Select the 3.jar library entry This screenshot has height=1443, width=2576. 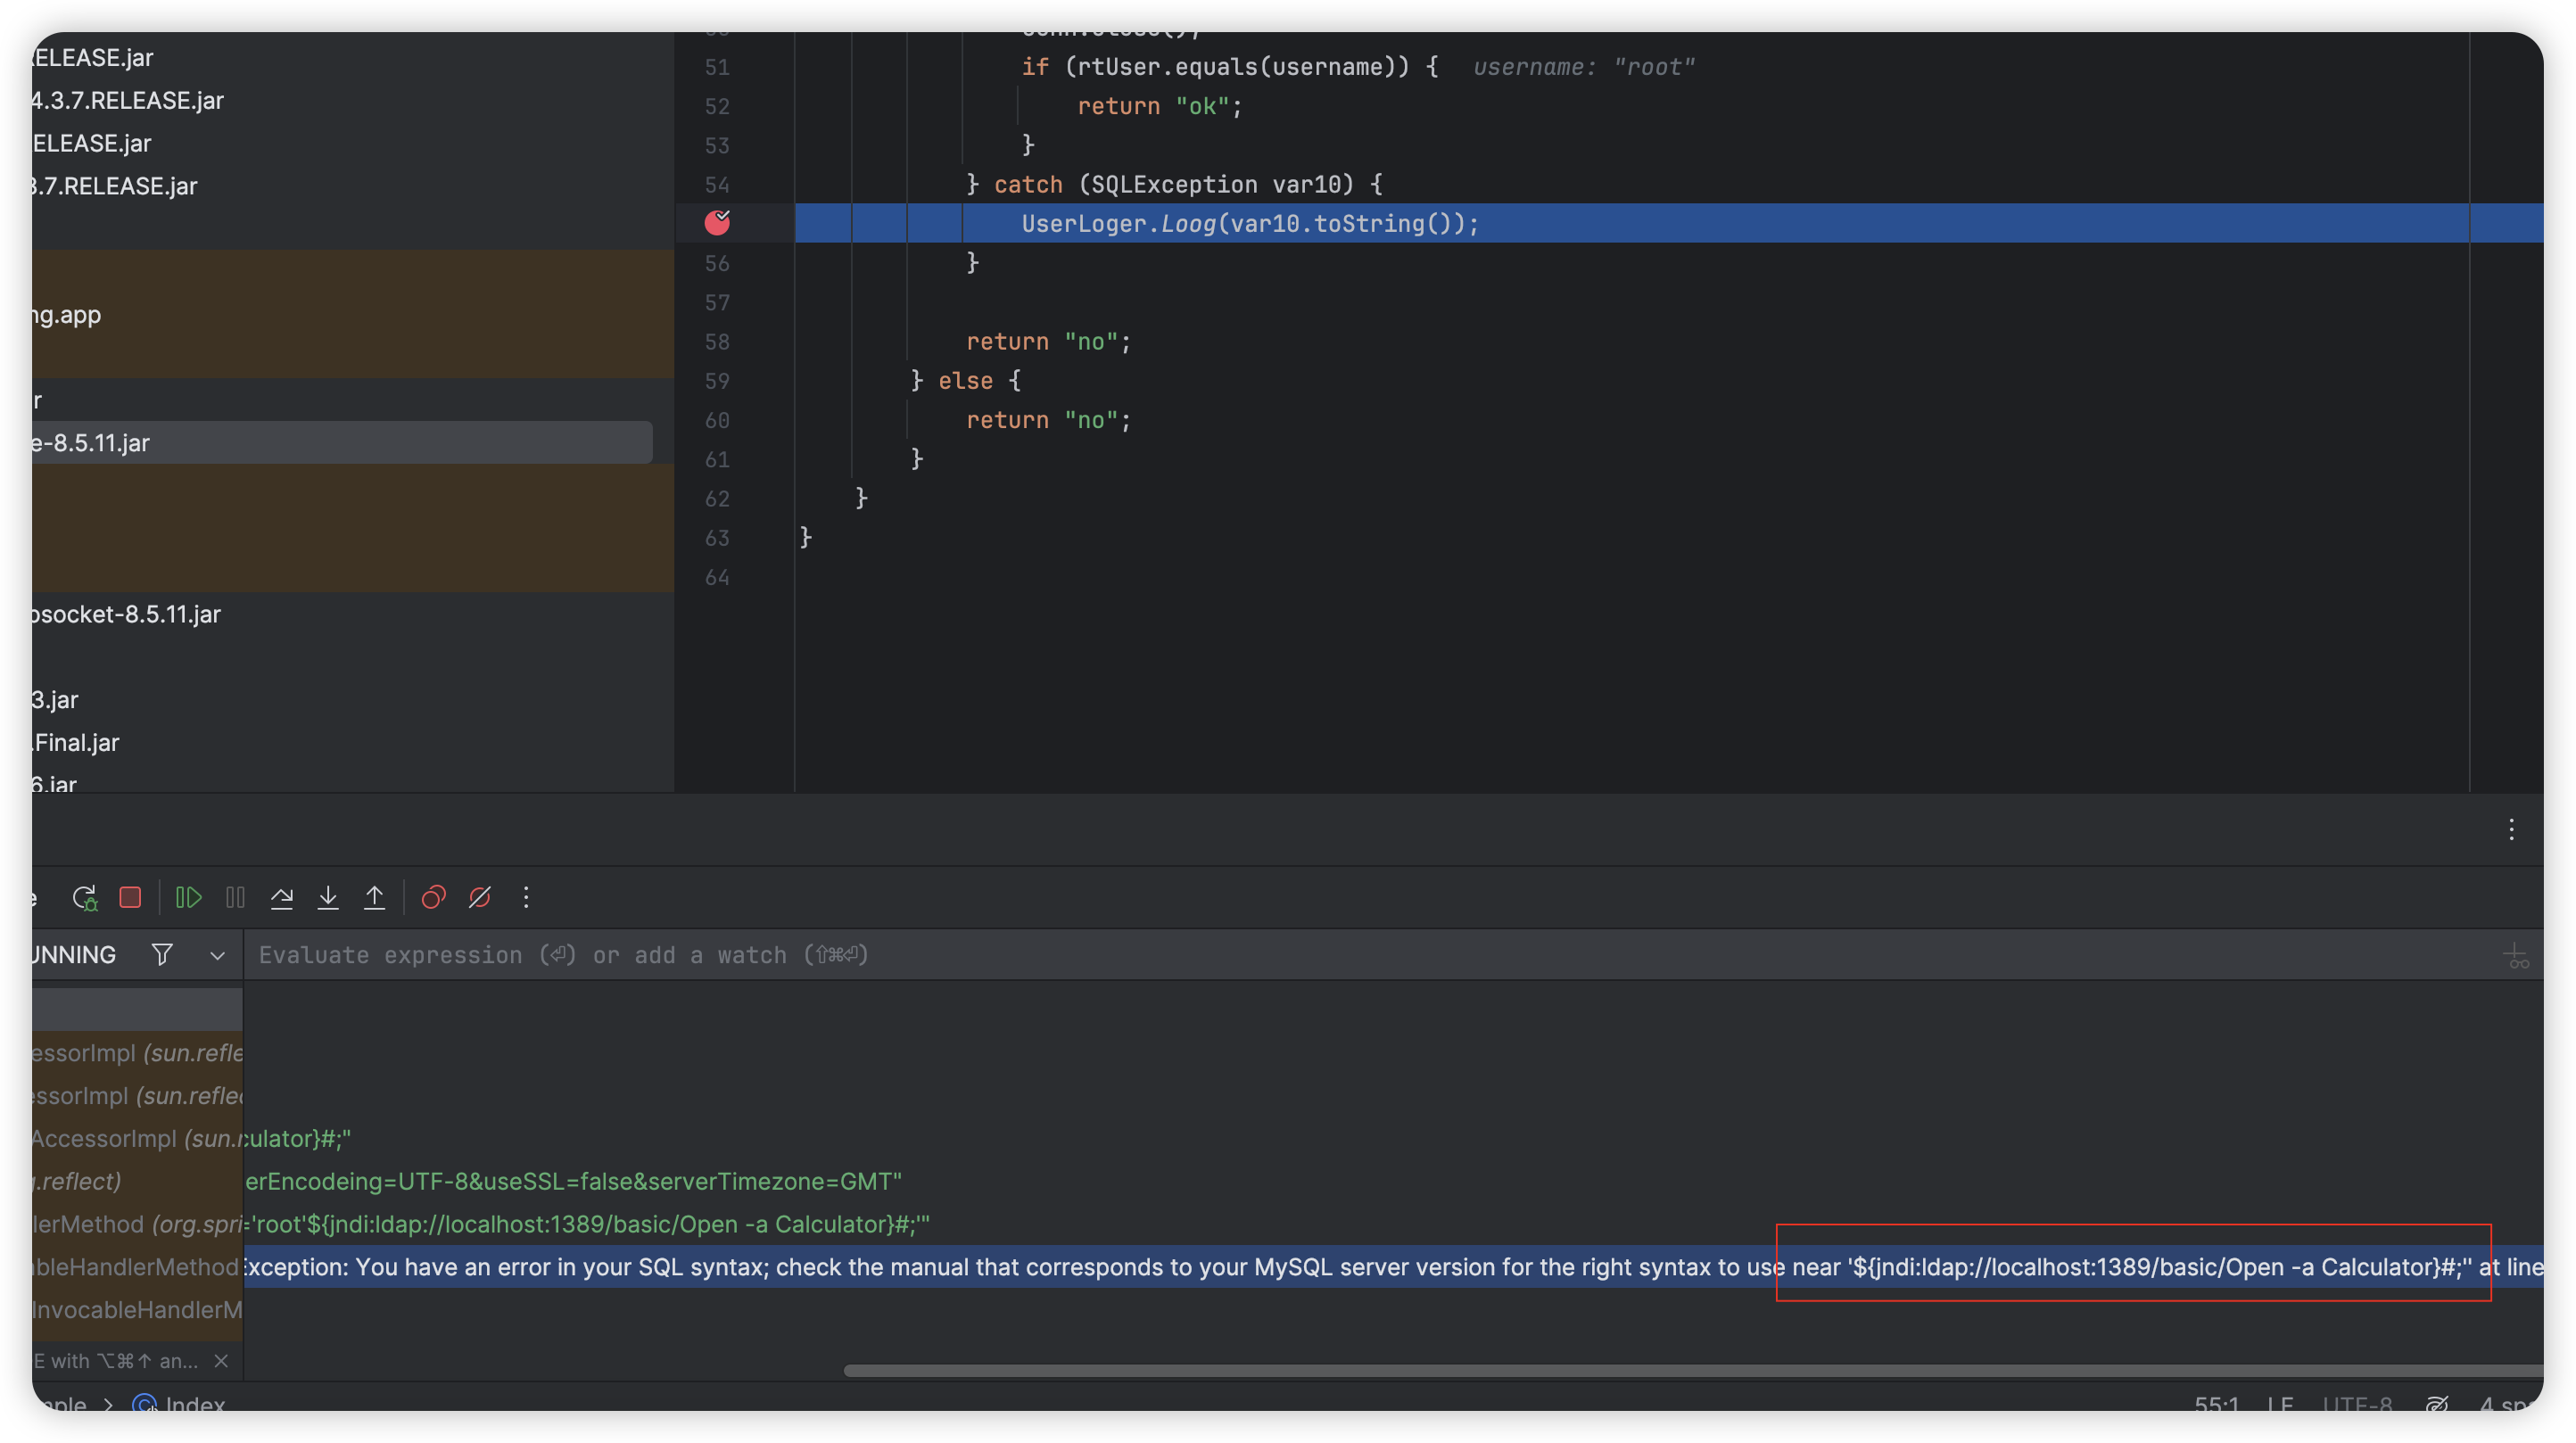[x=55, y=699]
